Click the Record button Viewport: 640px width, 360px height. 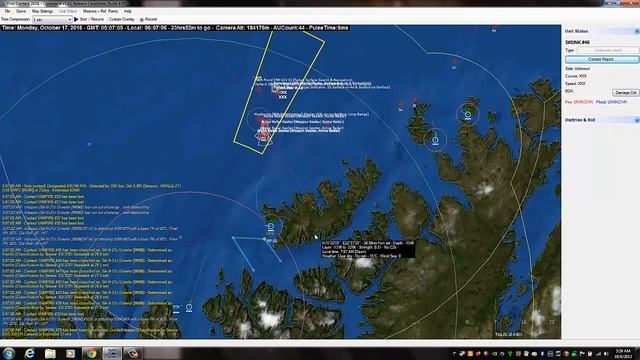149,19
